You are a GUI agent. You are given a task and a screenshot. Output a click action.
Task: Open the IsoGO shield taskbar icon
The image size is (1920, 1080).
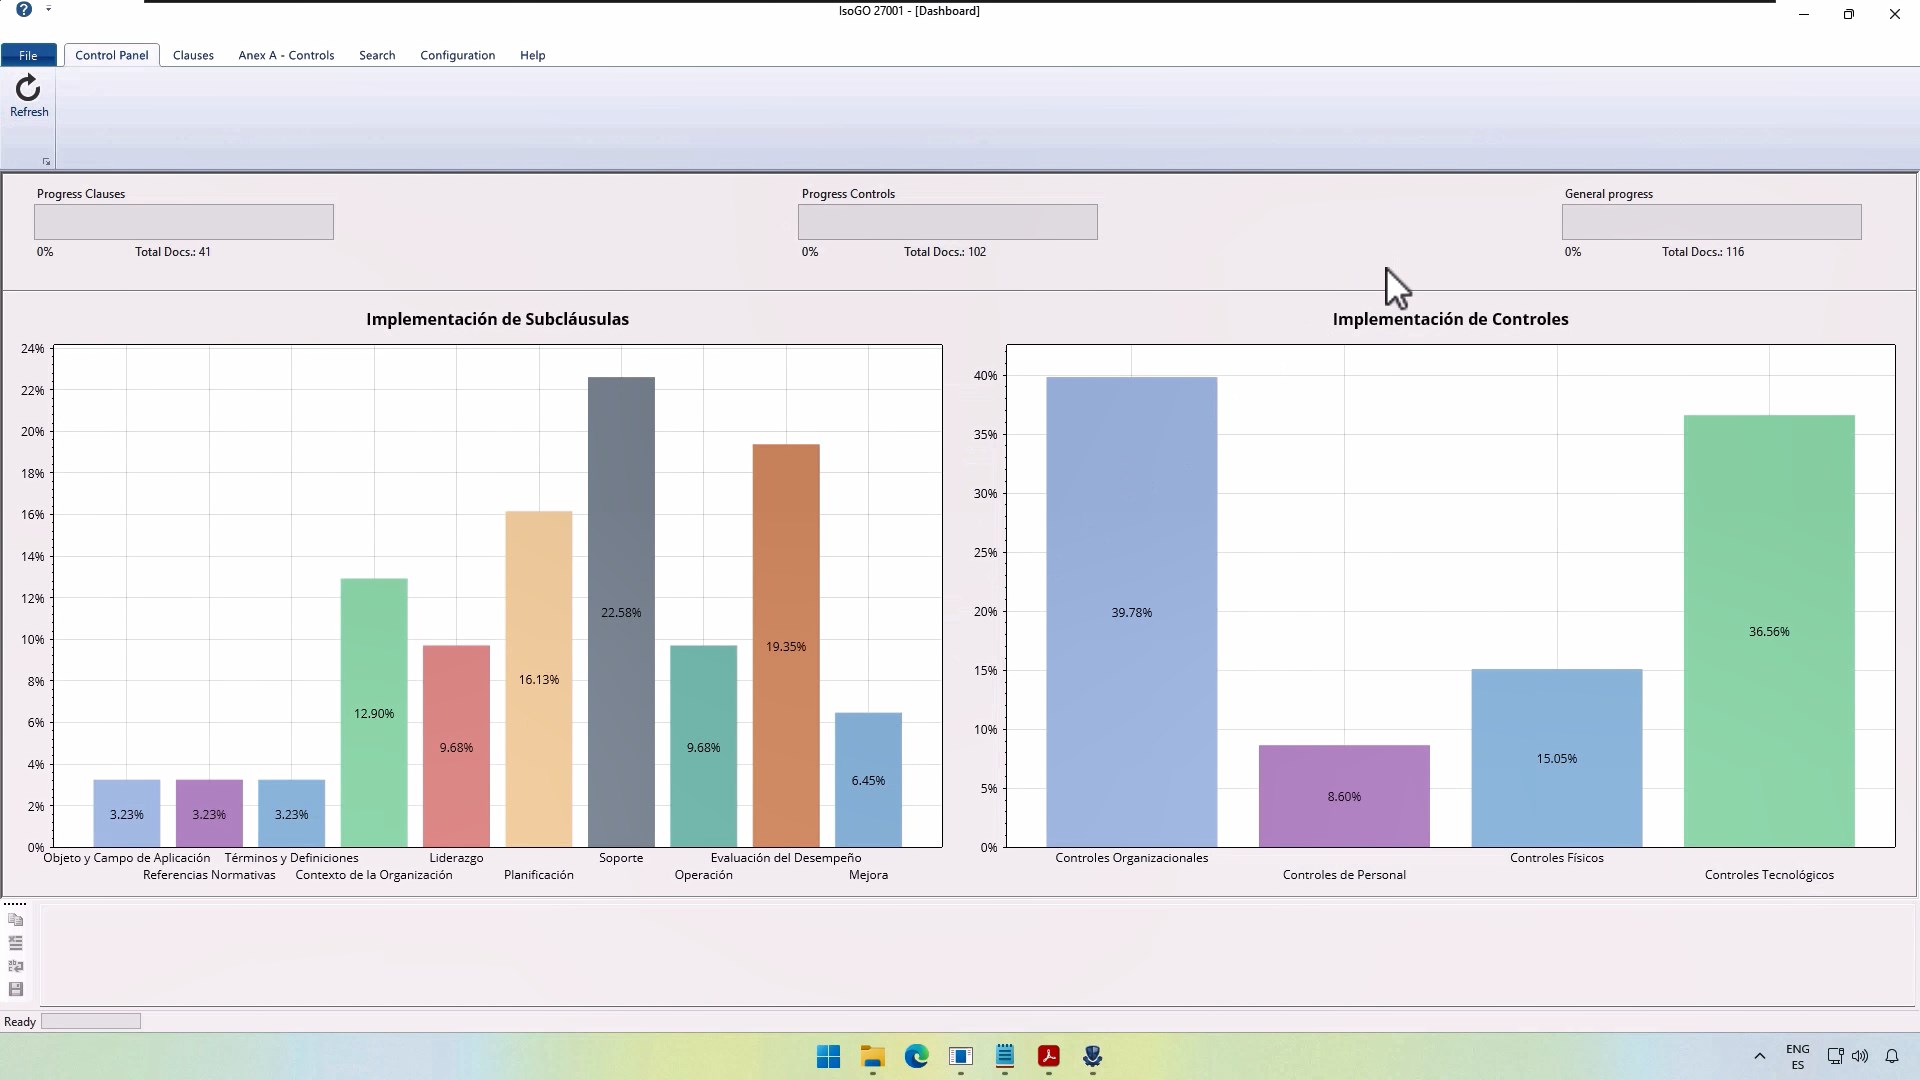pos(1093,1057)
